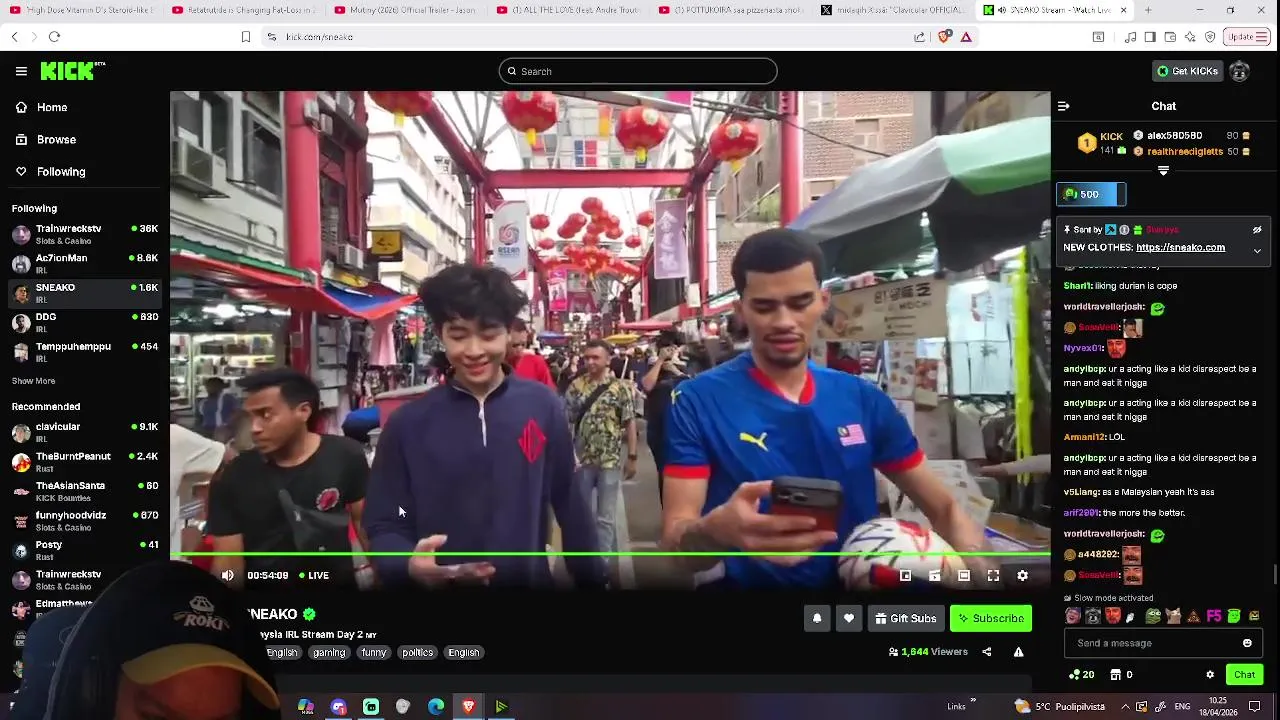Open player settings gear
Screen dimensions: 1280x720
[1022, 575]
